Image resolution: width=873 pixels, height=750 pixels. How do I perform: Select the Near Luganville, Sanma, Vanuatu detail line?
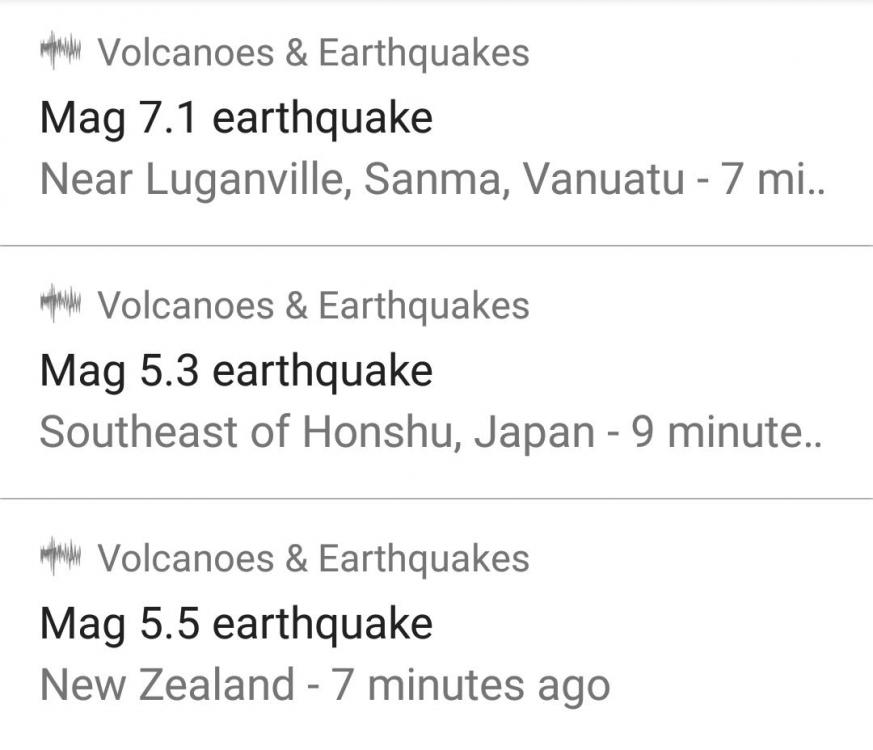click(x=430, y=180)
